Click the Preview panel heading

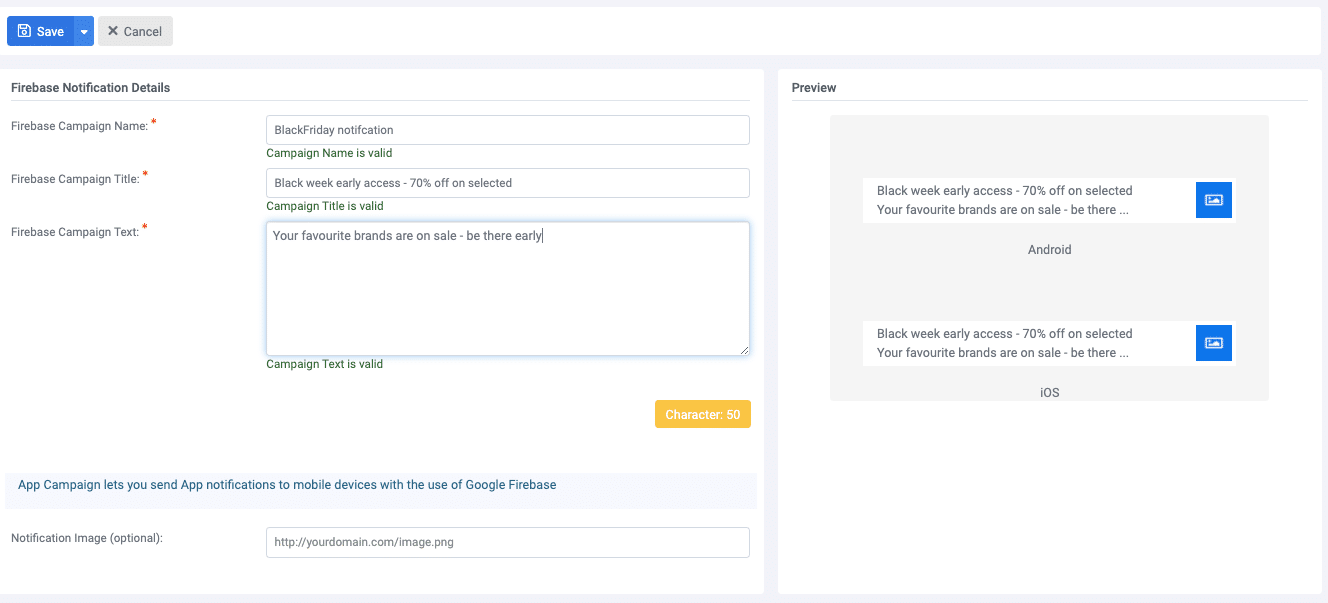814,88
